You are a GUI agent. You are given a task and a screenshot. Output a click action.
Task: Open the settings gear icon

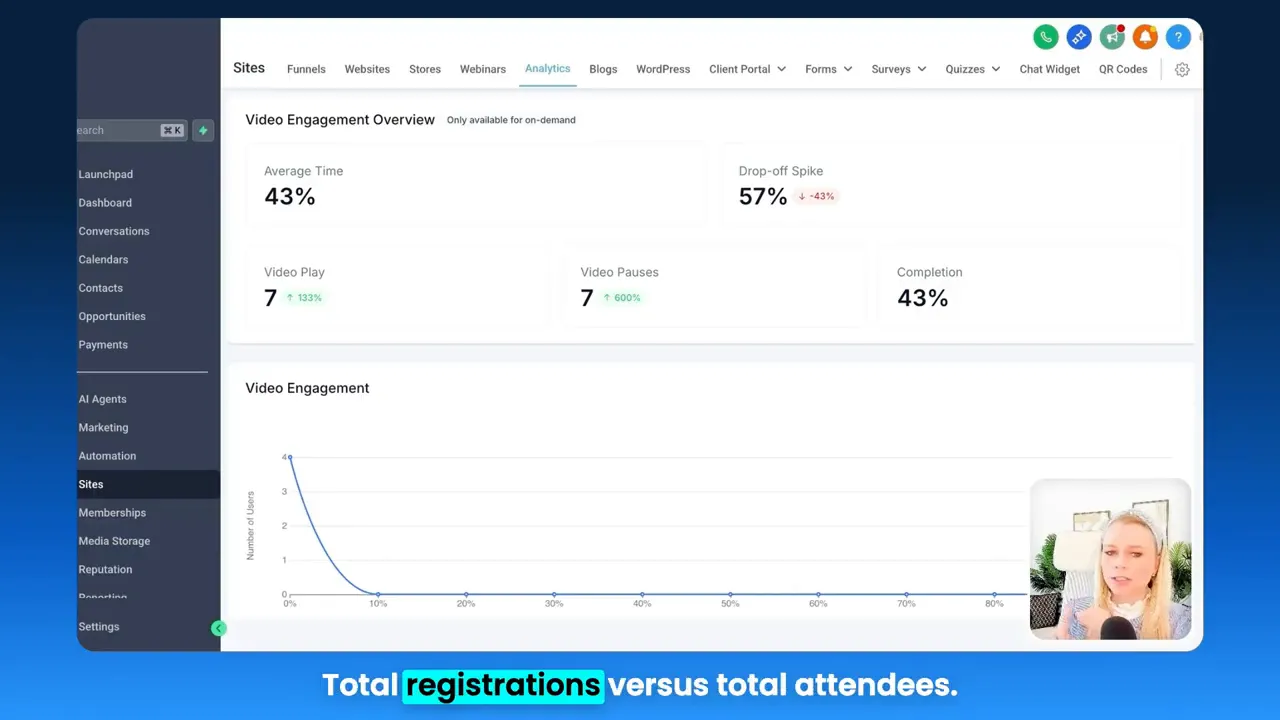point(1182,69)
